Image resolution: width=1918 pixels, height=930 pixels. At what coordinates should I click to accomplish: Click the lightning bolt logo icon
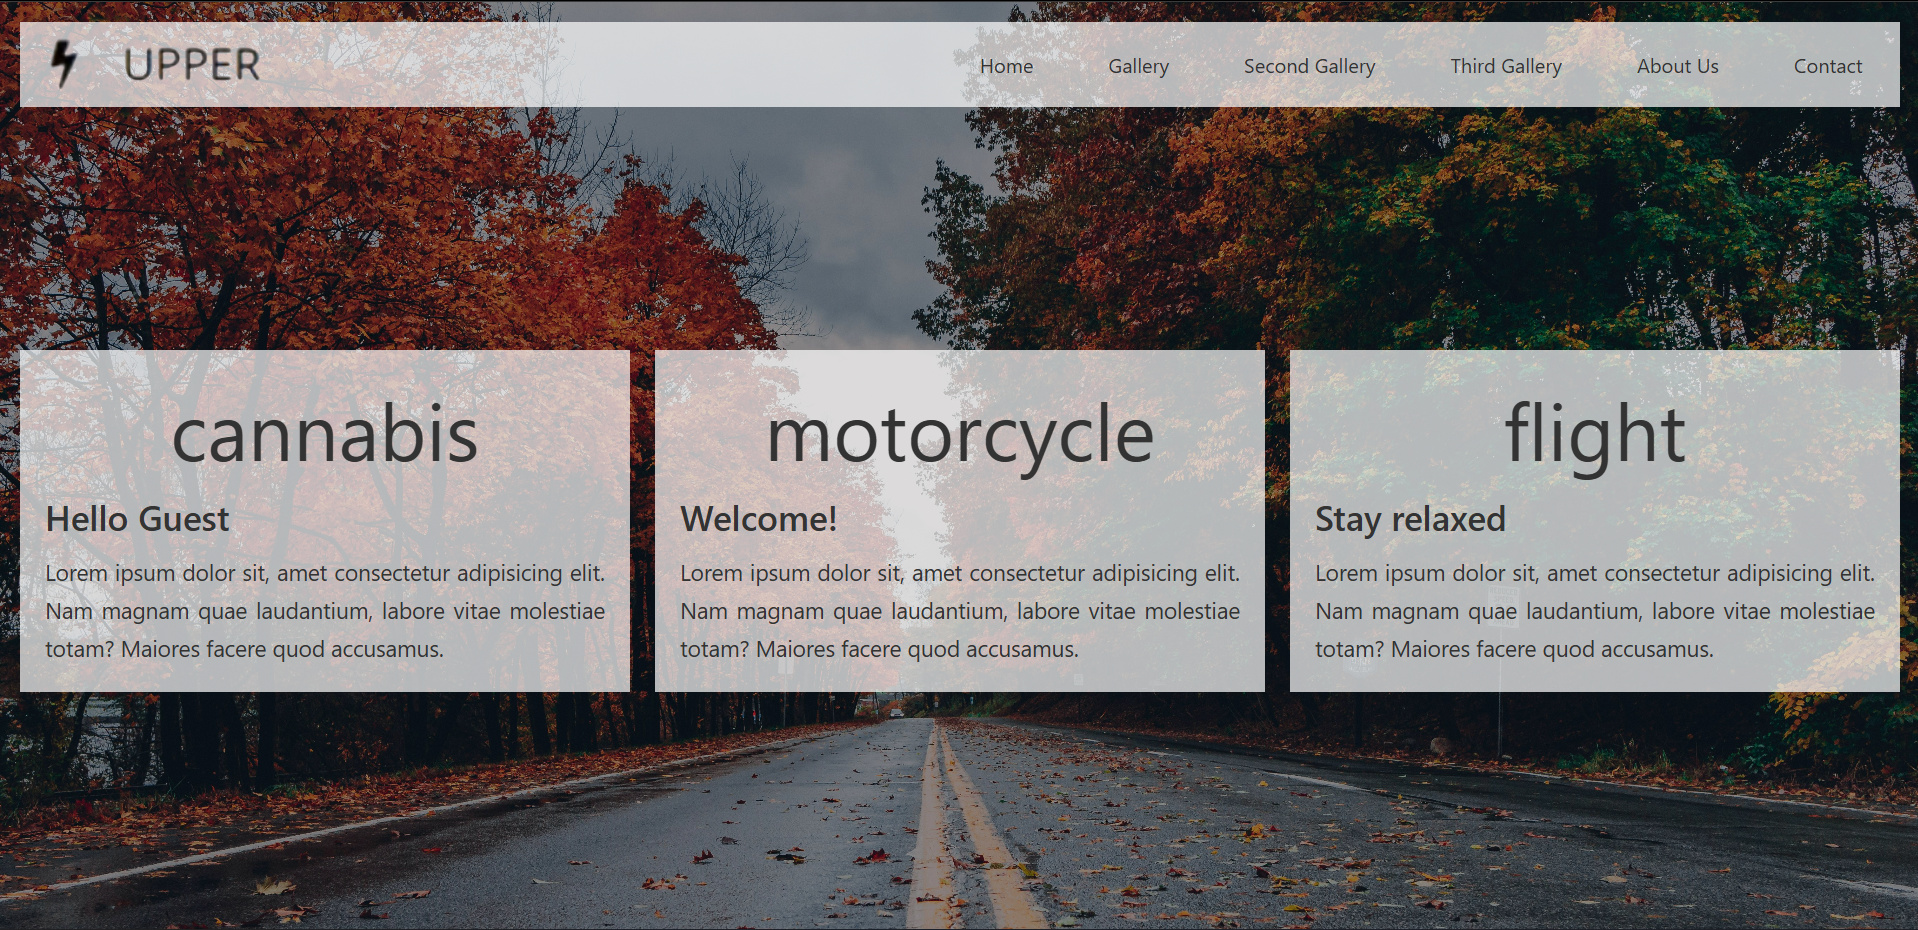click(64, 64)
